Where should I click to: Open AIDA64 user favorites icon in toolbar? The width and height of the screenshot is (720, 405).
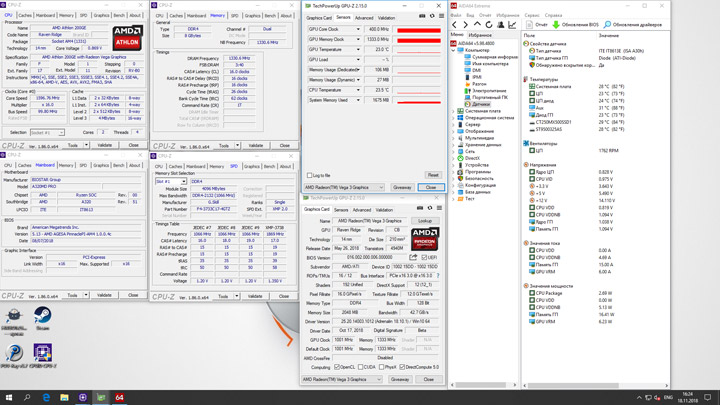coord(501,25)
